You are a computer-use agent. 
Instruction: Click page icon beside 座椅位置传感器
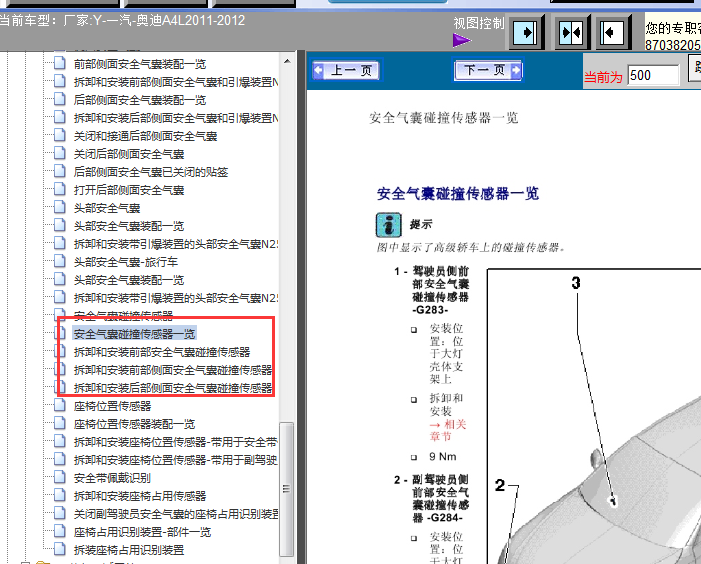click(x=59, y=405)
